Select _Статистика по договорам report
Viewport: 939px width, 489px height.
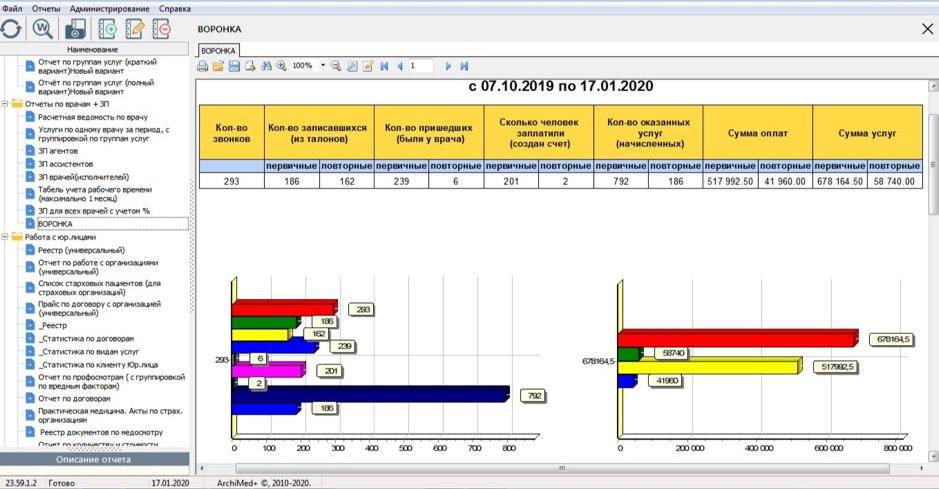(86, 339)
